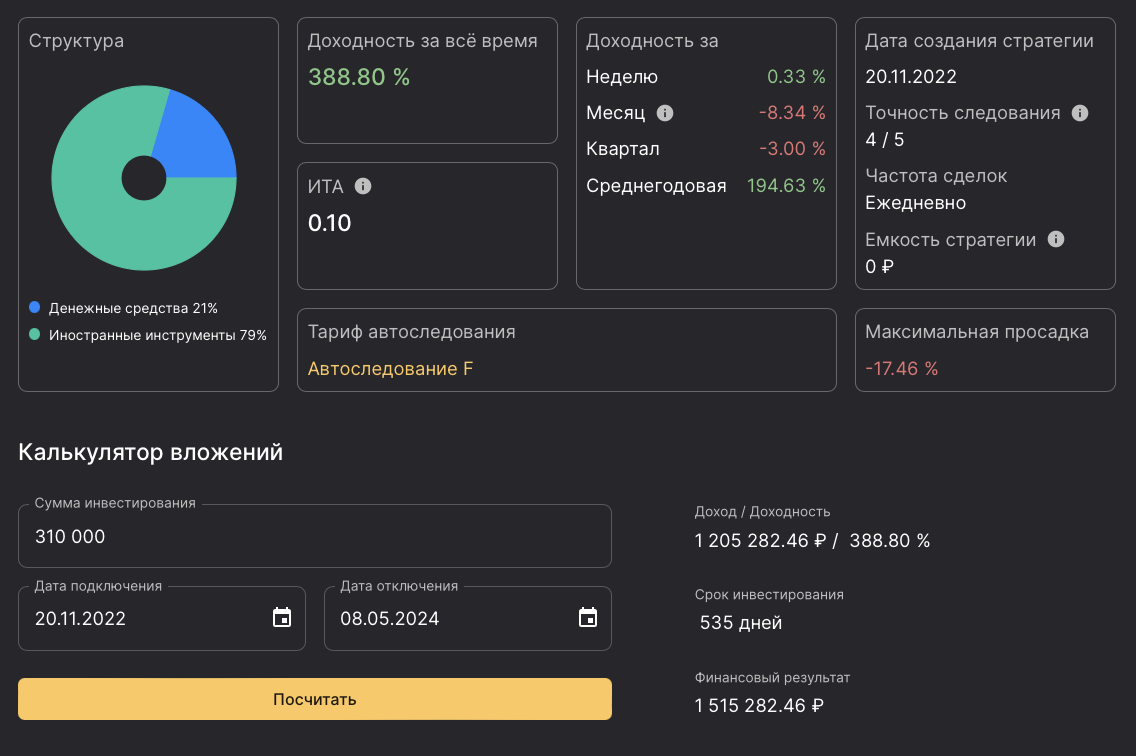Click the 535 дней investment term
This screenshot has width=1136, height=756.
[x=741, y=623]
